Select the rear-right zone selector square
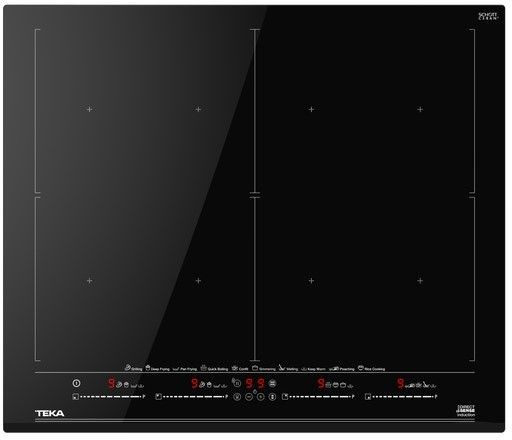The width and height of the screenshot is (512, 440). coord(285,397)
